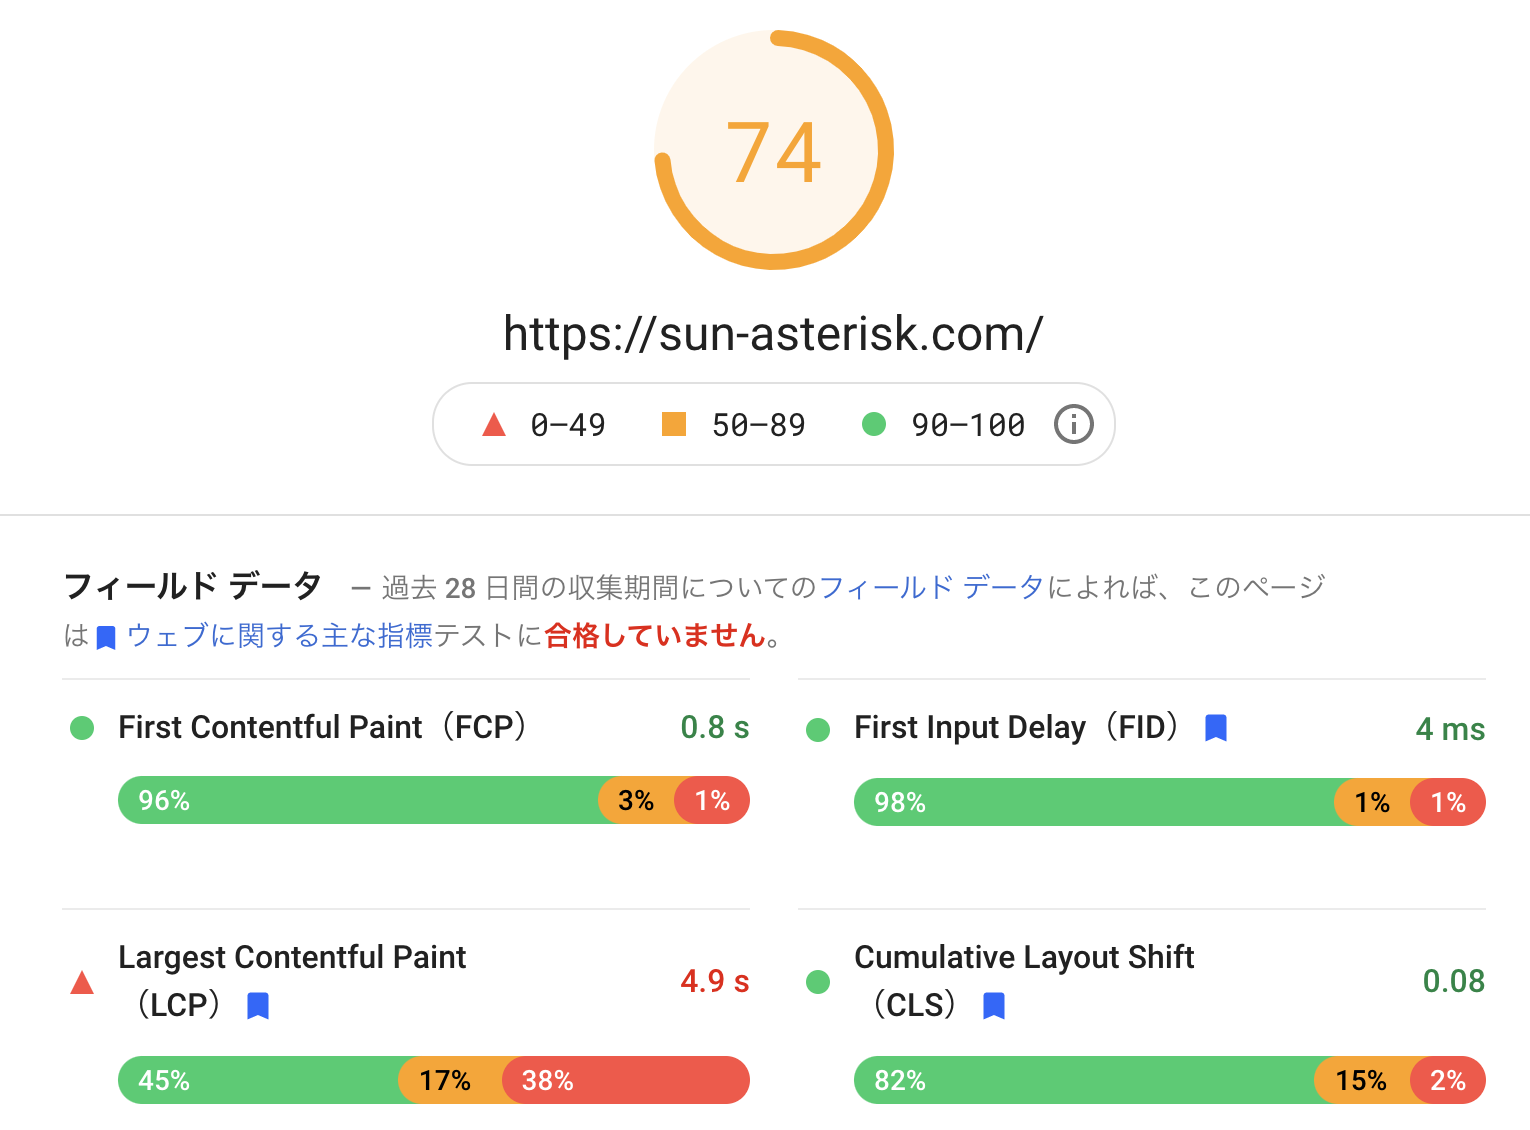Click the 82% green CLS bar segment
Screen dimensions: 1530x1130
click(1085, 1080)
